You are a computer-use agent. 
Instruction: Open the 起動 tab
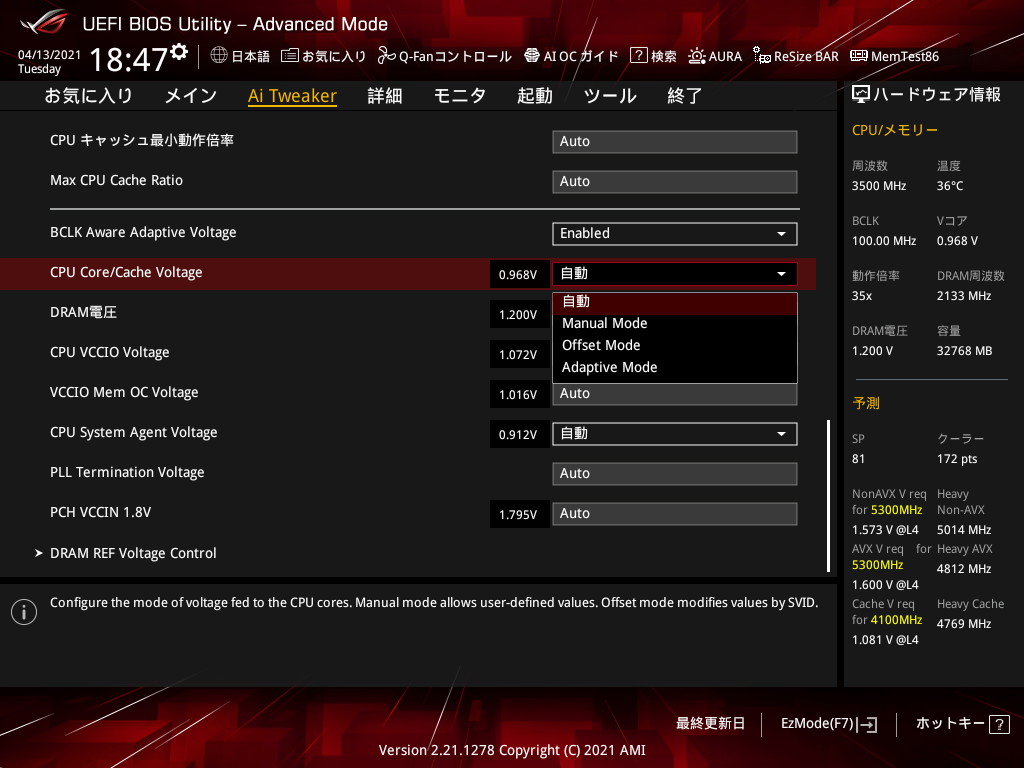click(535, 95)
